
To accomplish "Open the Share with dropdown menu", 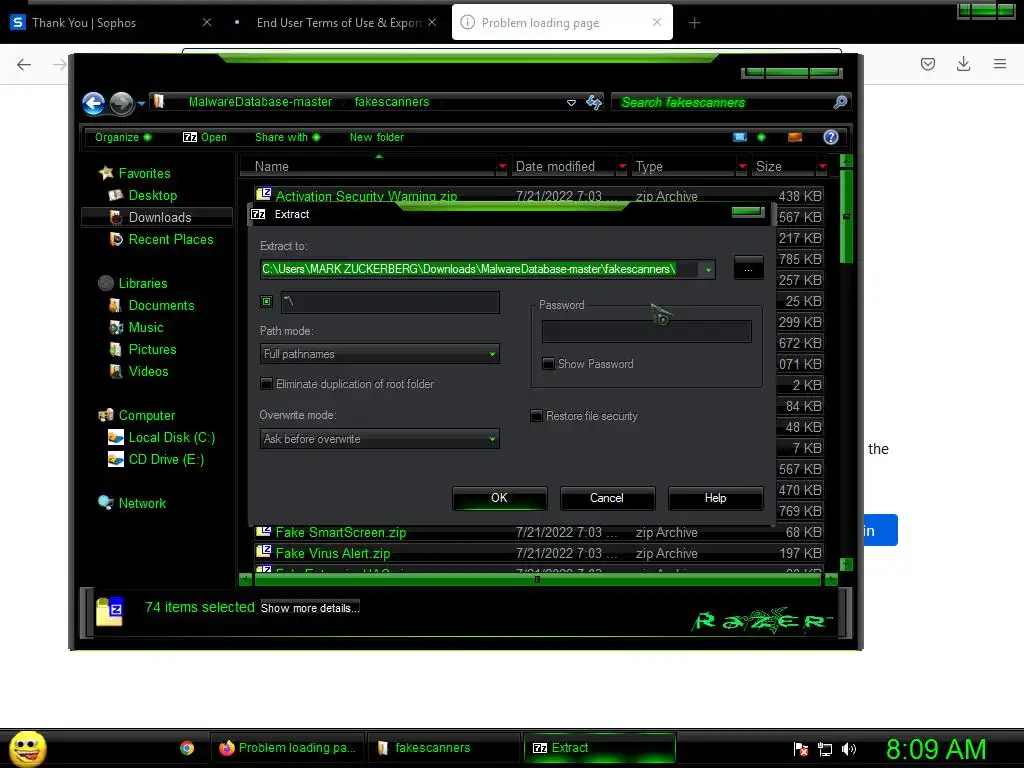I will tap(287, 137).
